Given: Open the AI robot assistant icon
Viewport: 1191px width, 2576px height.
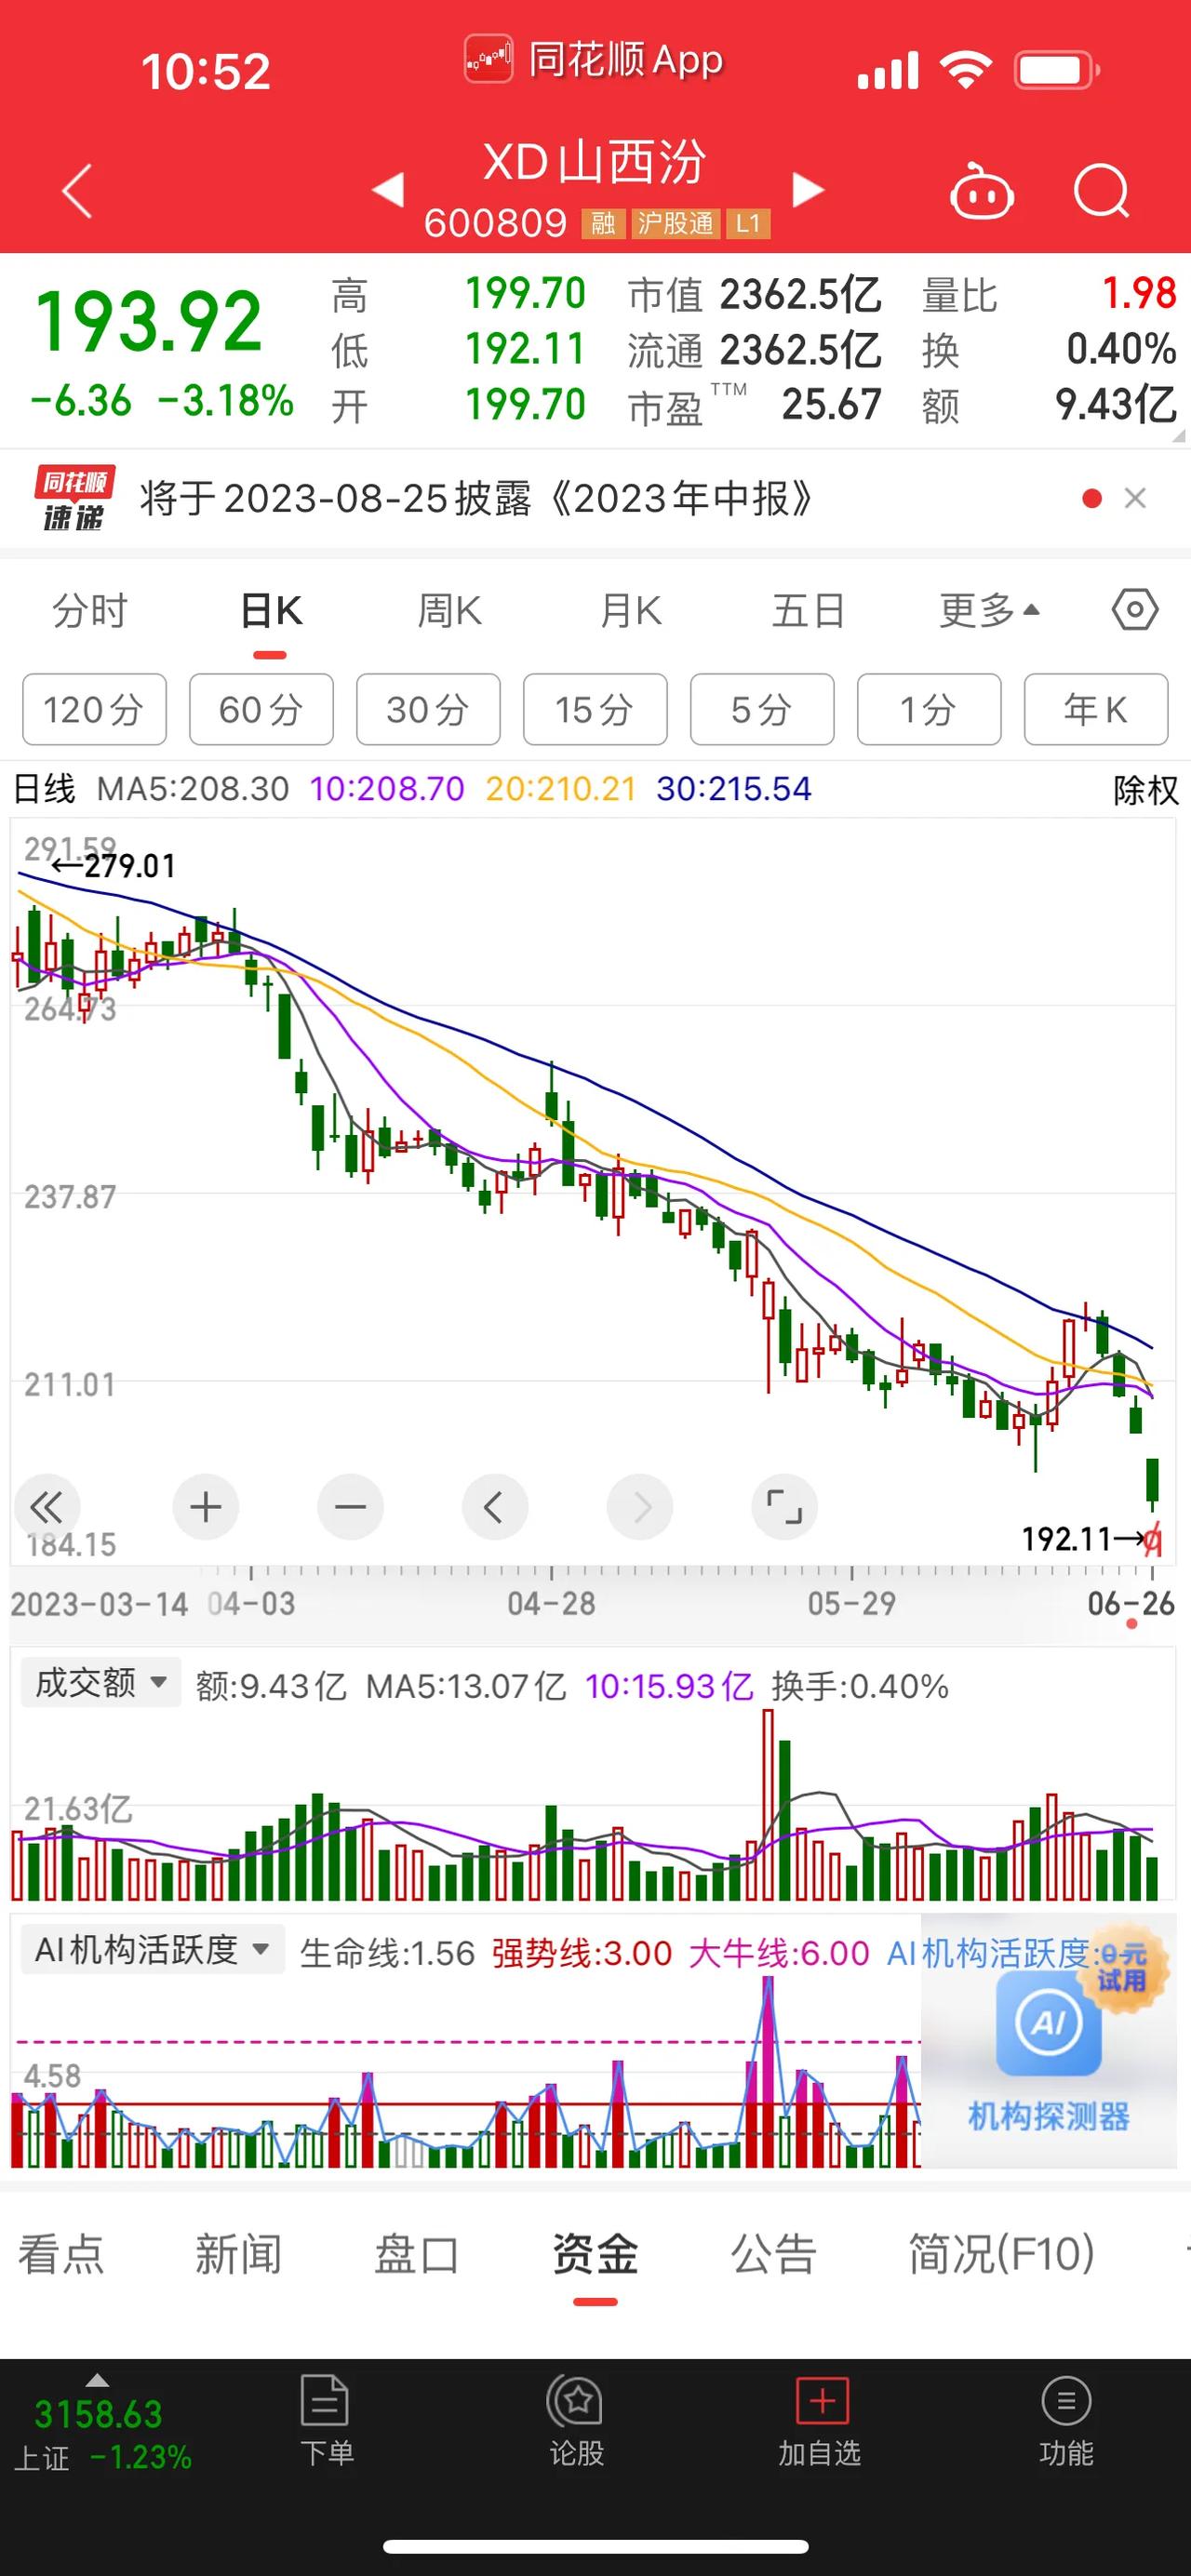Looking at the screenshot, I should coord(981,190).
